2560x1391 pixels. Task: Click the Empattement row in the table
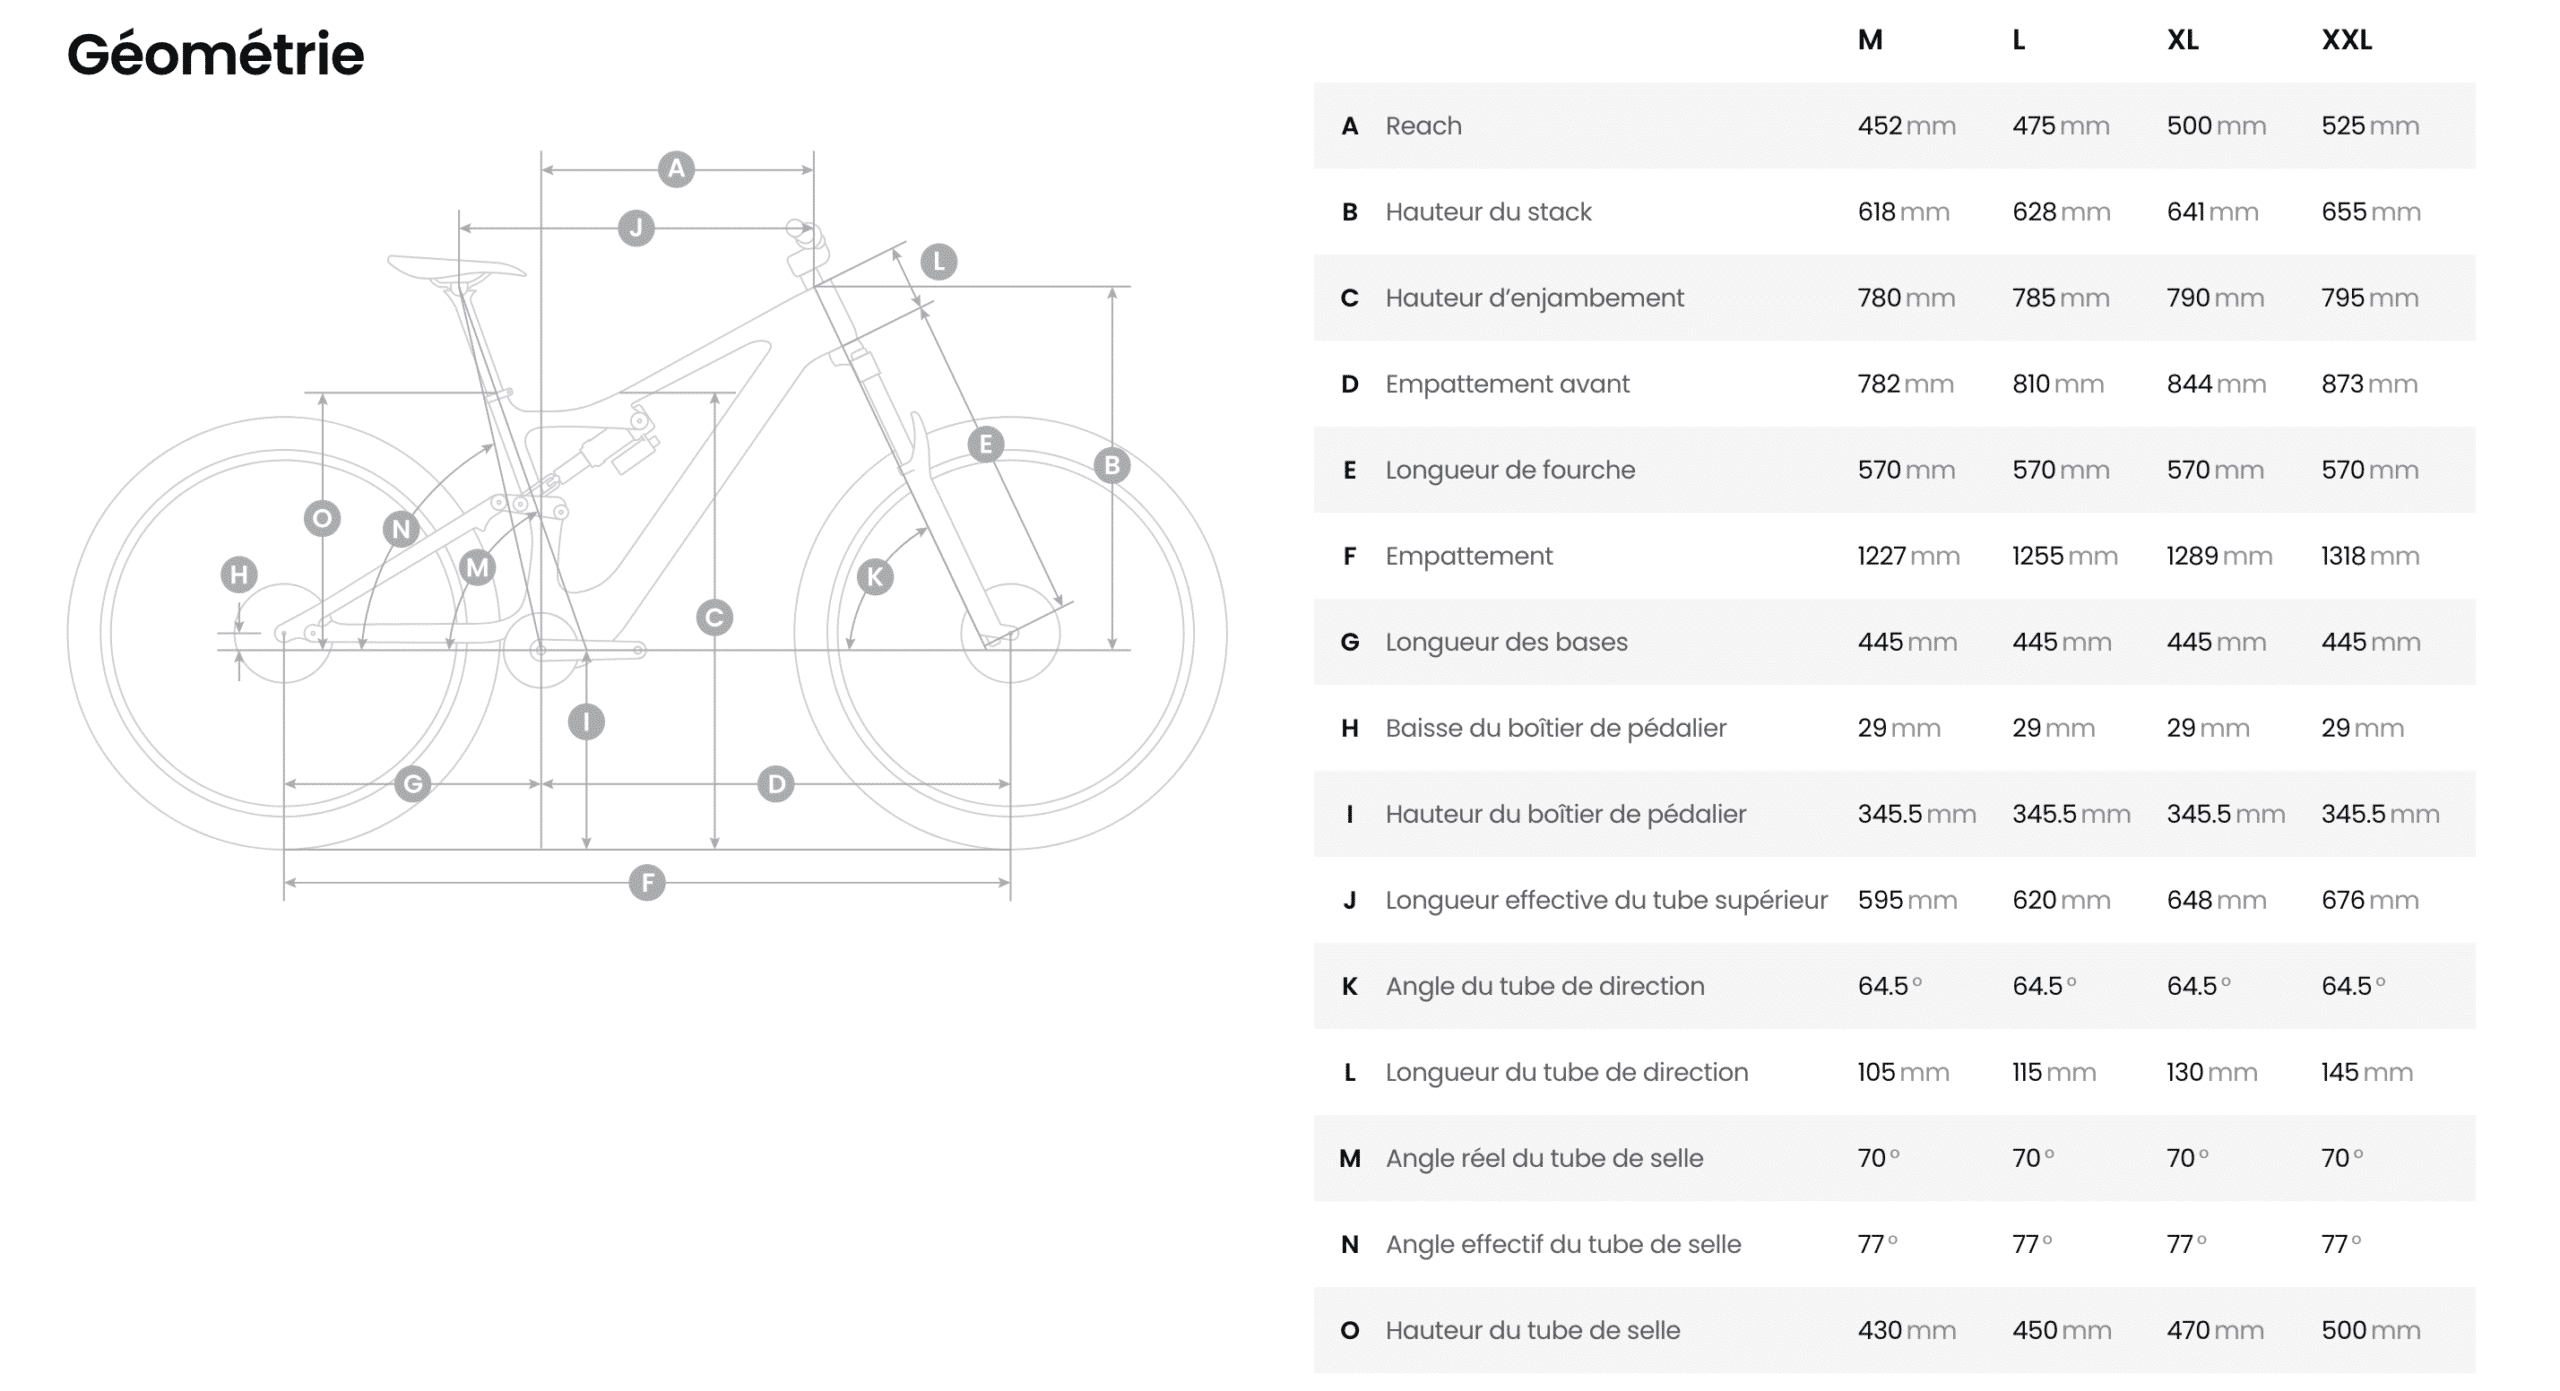(x=1894, y=556)
